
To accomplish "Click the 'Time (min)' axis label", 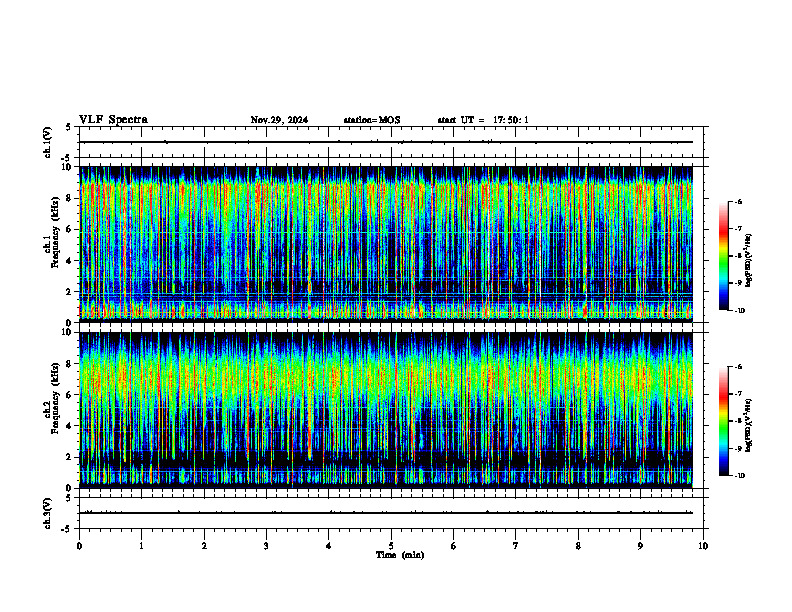I will click(400, 555).
